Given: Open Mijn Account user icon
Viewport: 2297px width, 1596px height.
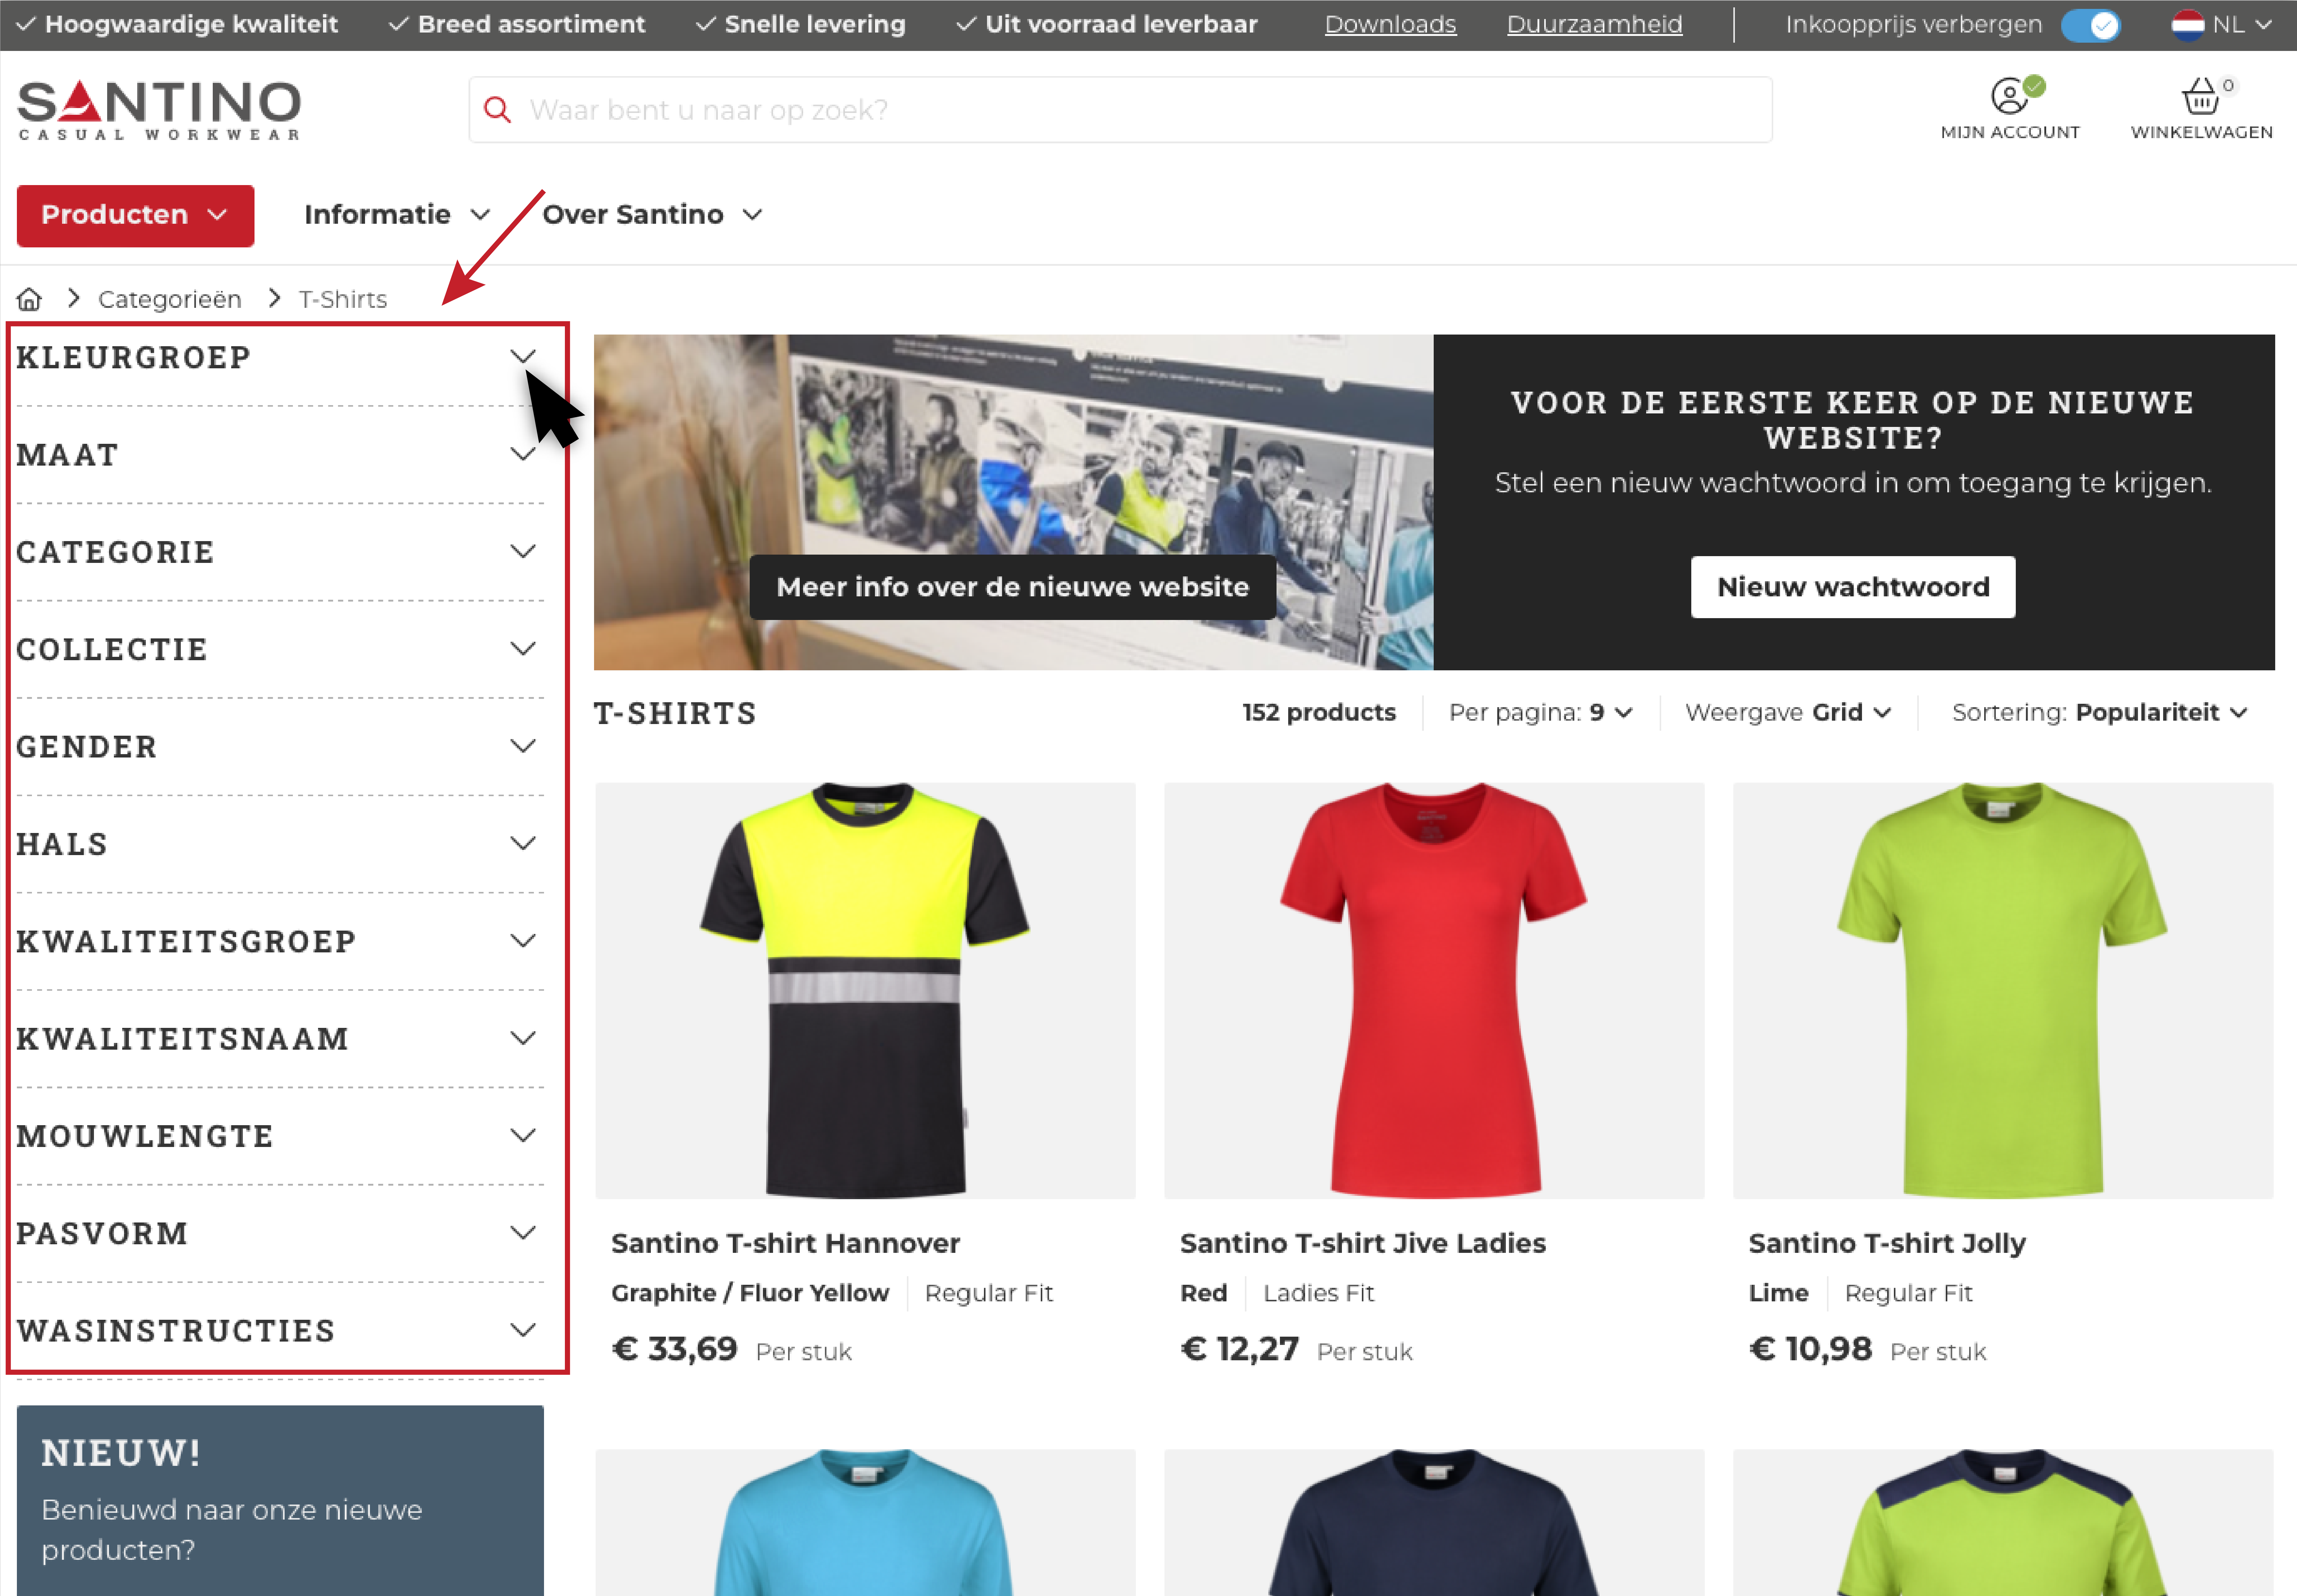Looking at the screenshot, I should click(x=2010, y=97).
